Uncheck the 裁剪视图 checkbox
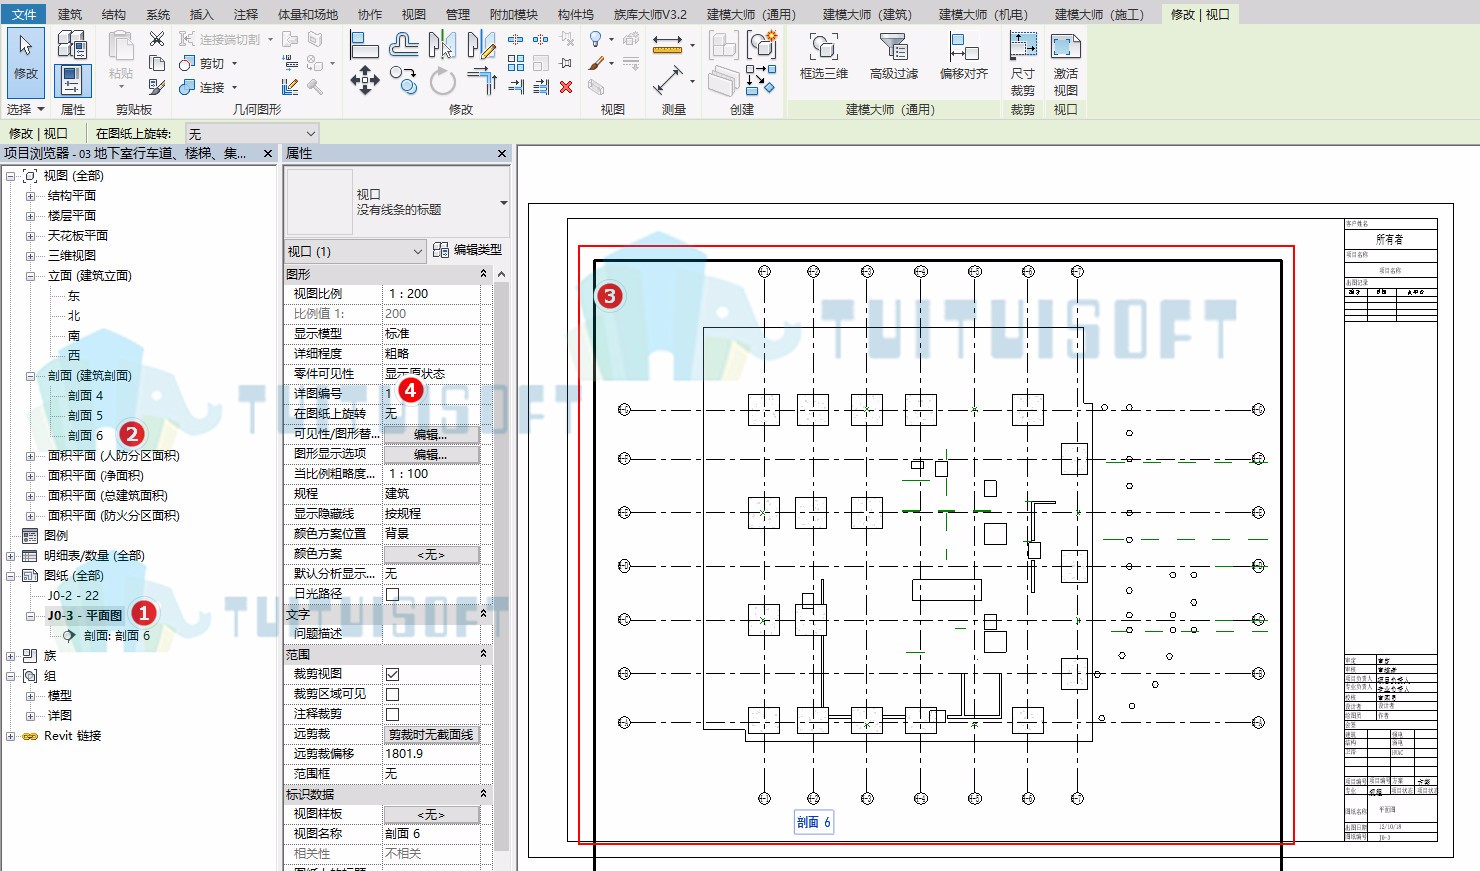The width and height of the screenshot is (1480, 871). coord(393,674)
